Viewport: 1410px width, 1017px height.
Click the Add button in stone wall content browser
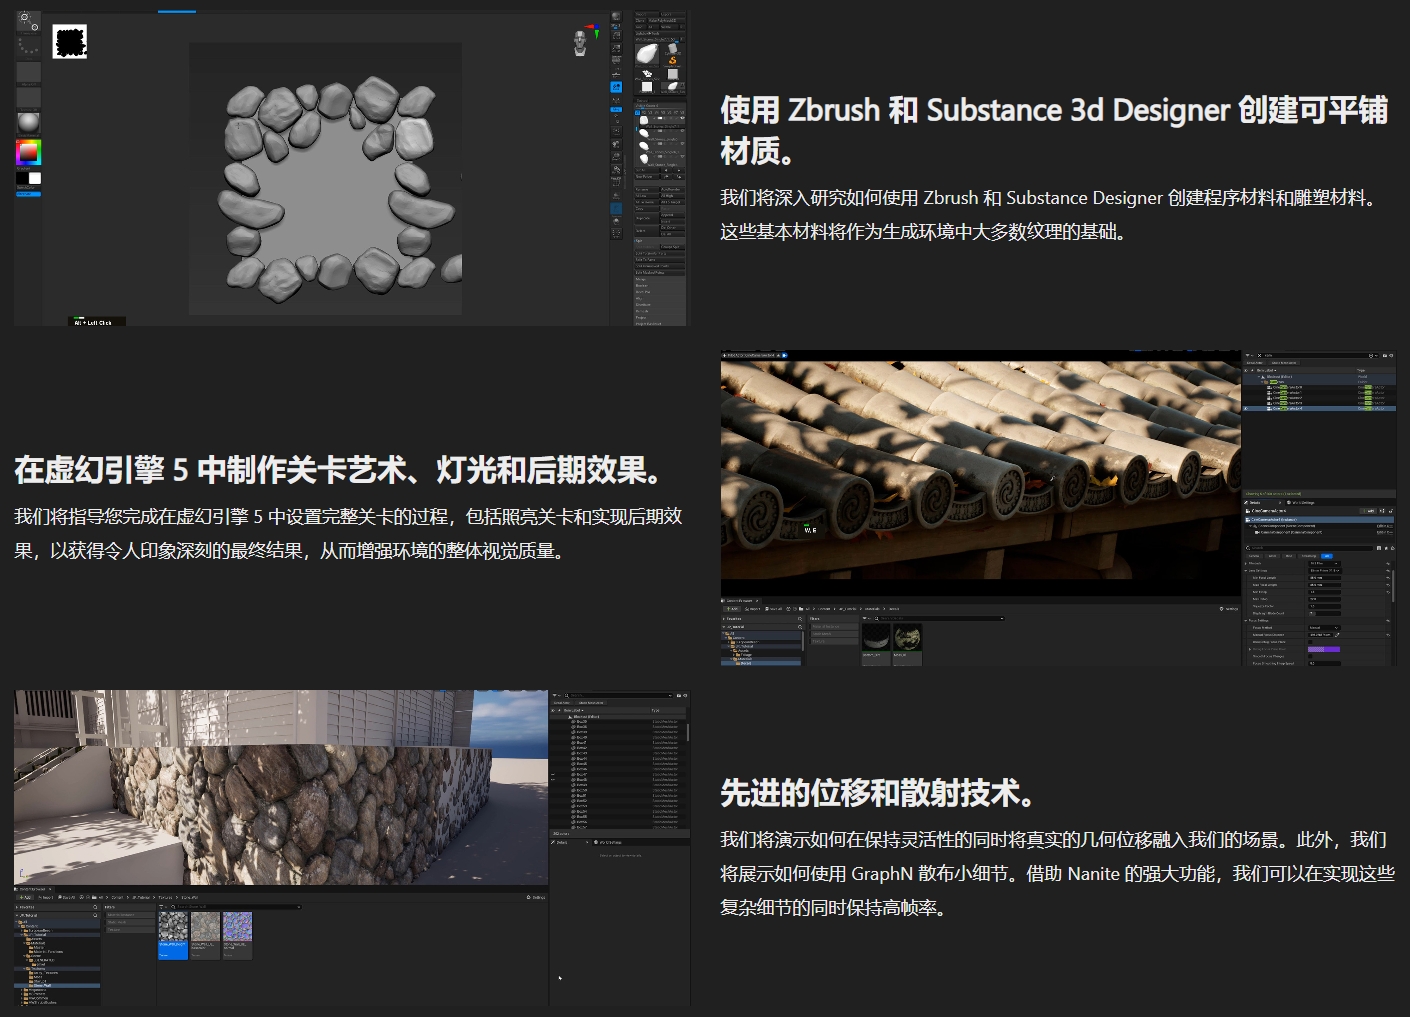25,897
